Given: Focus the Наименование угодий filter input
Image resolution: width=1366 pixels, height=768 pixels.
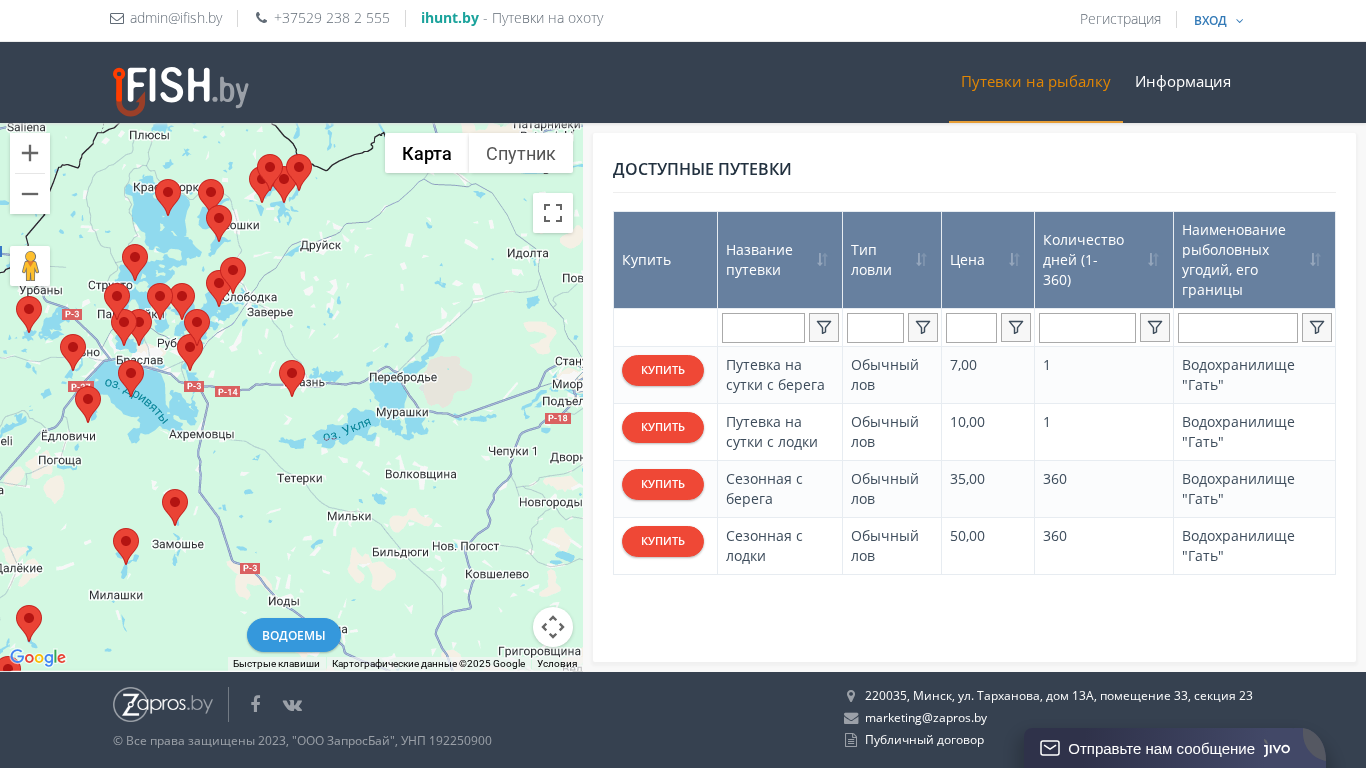Looking at the screenshot, I should tap(1238, 327).
